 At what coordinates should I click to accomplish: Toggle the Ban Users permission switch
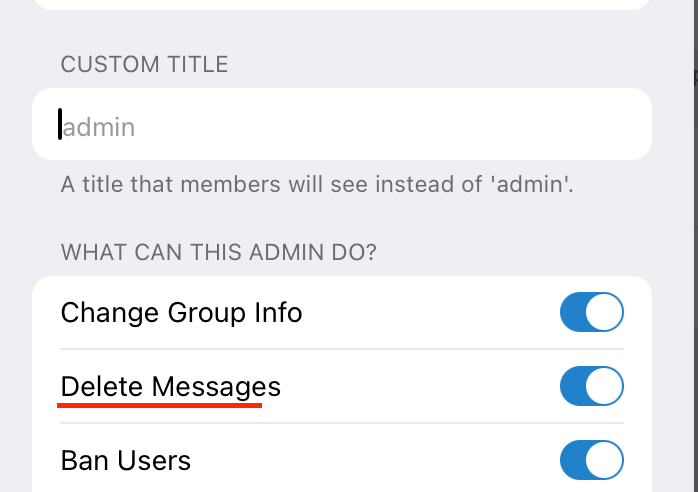pos(591,460)
